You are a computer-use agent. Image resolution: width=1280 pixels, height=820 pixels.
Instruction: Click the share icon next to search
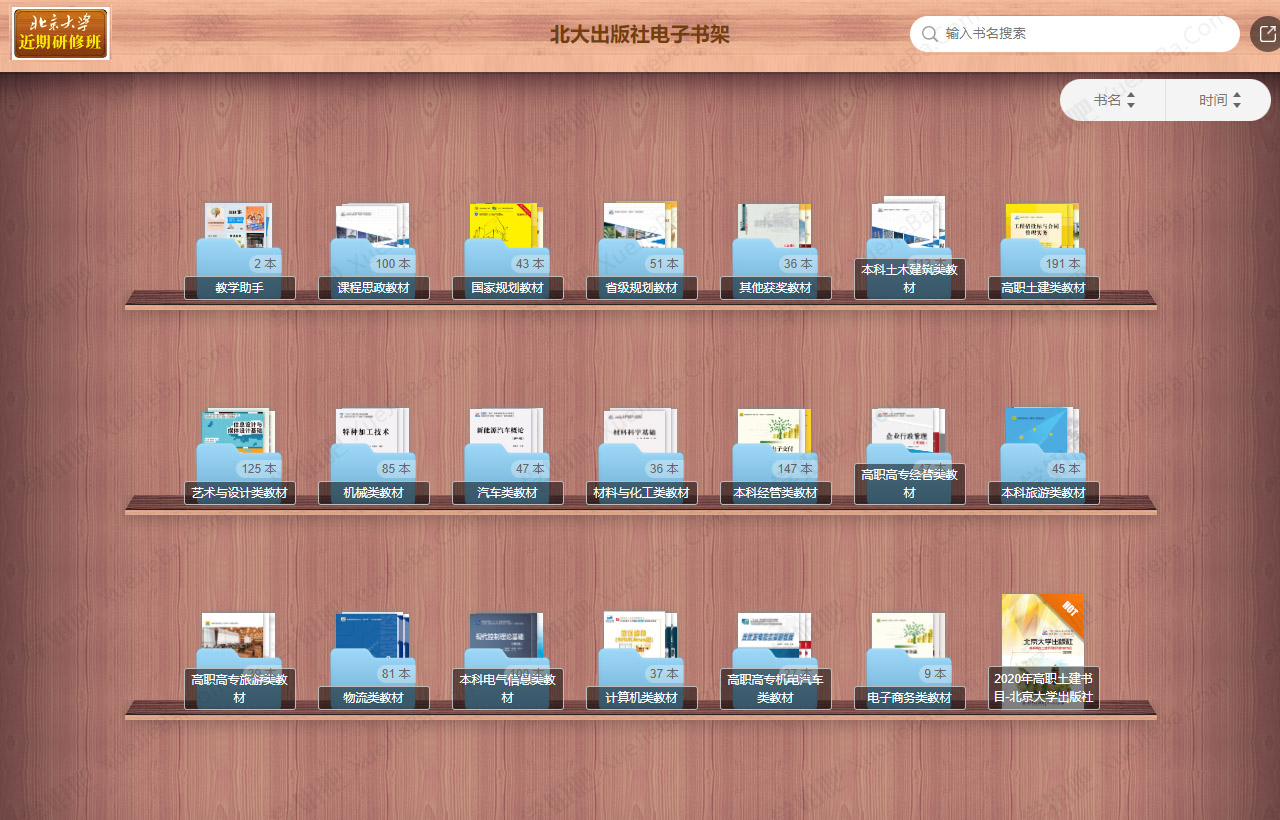pyautogui.click(x=1265, y=34)
